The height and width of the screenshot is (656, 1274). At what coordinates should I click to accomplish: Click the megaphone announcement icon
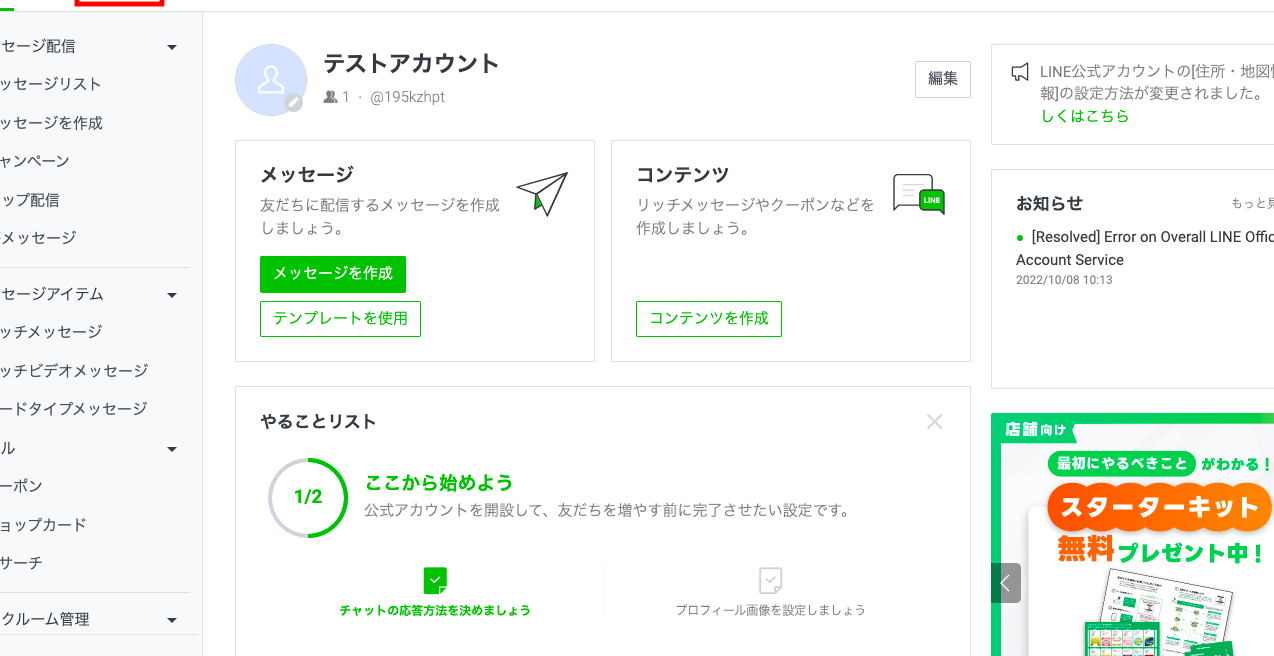click(1020, 72)
